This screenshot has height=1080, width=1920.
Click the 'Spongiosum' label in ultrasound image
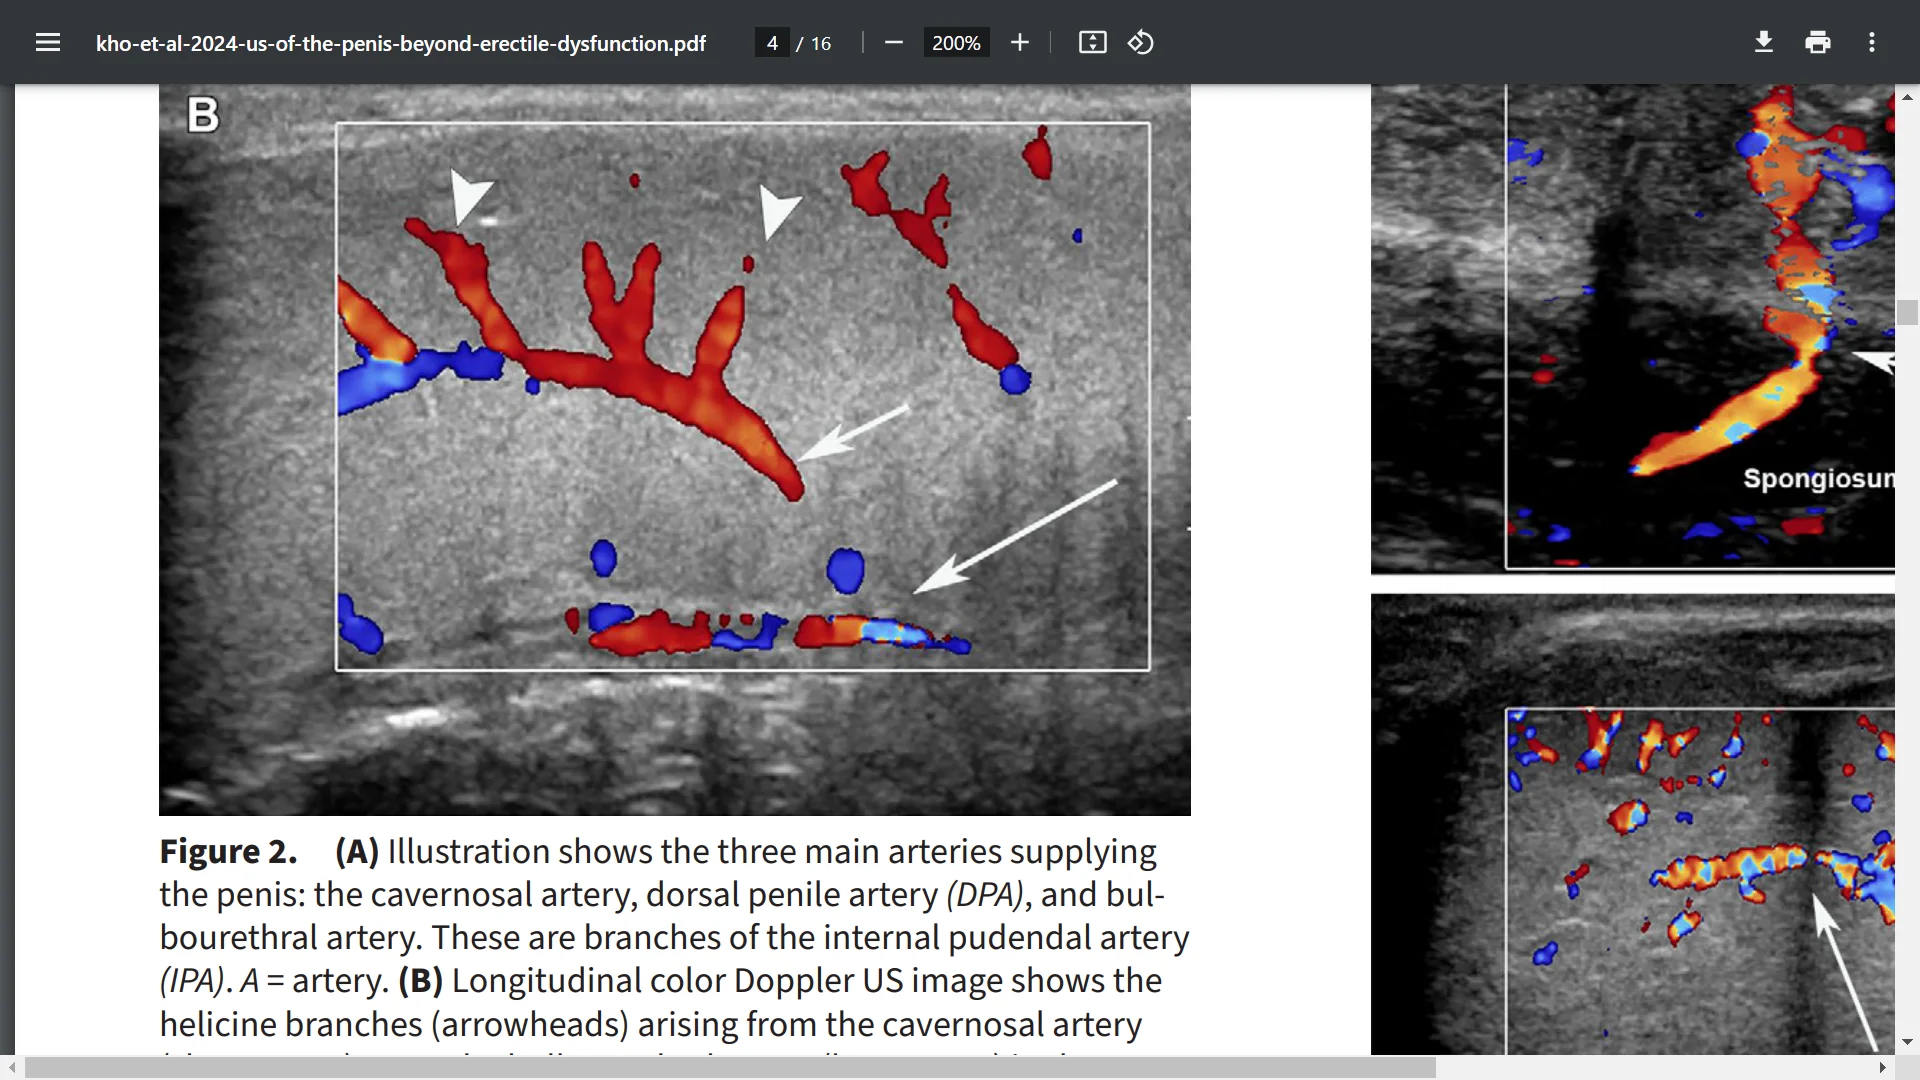1819,479
